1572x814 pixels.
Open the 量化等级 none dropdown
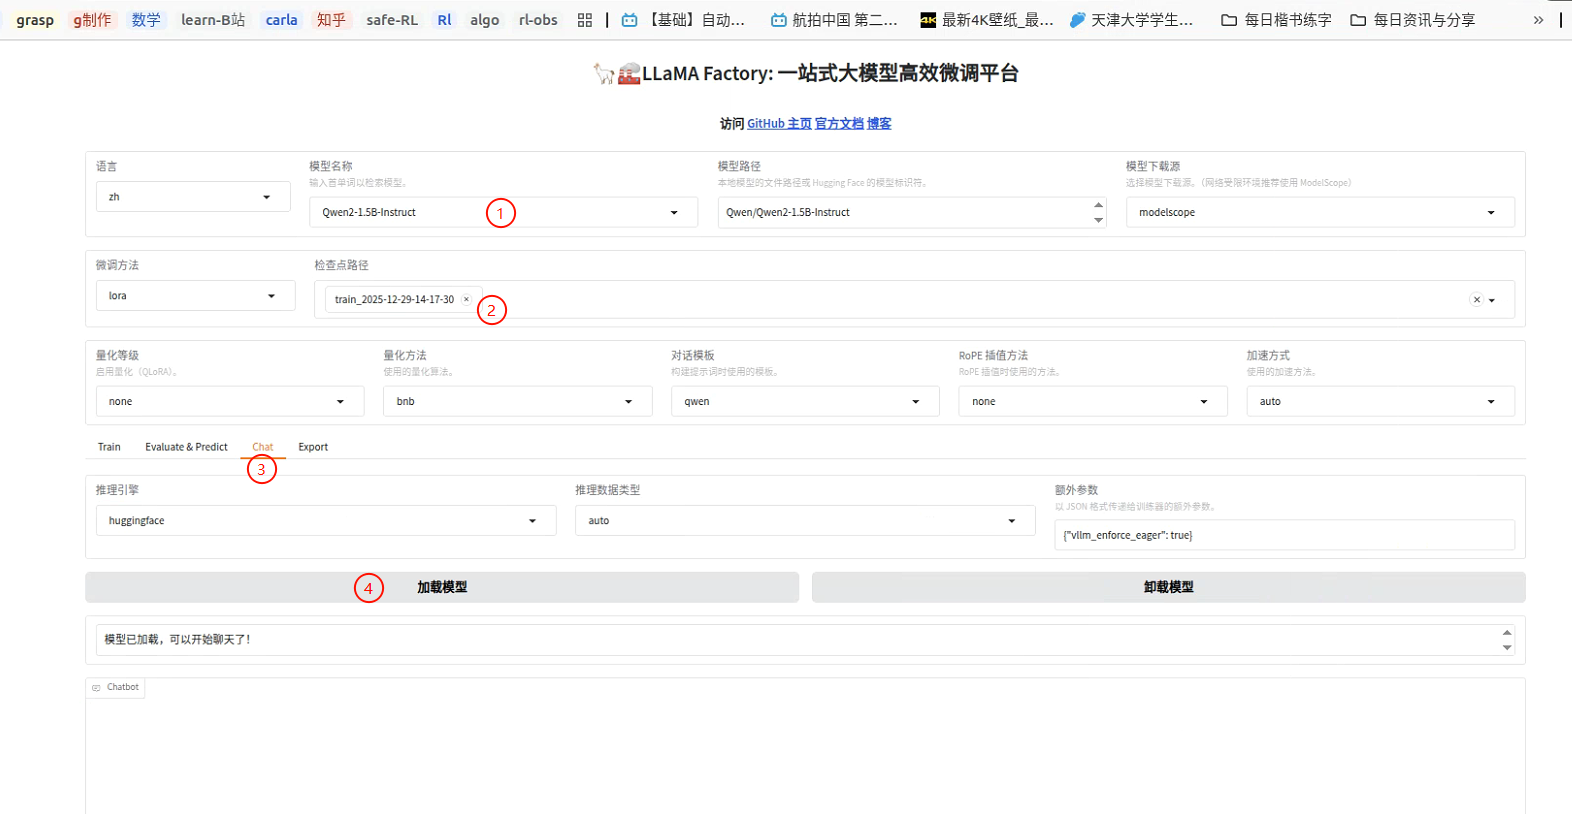229,401
